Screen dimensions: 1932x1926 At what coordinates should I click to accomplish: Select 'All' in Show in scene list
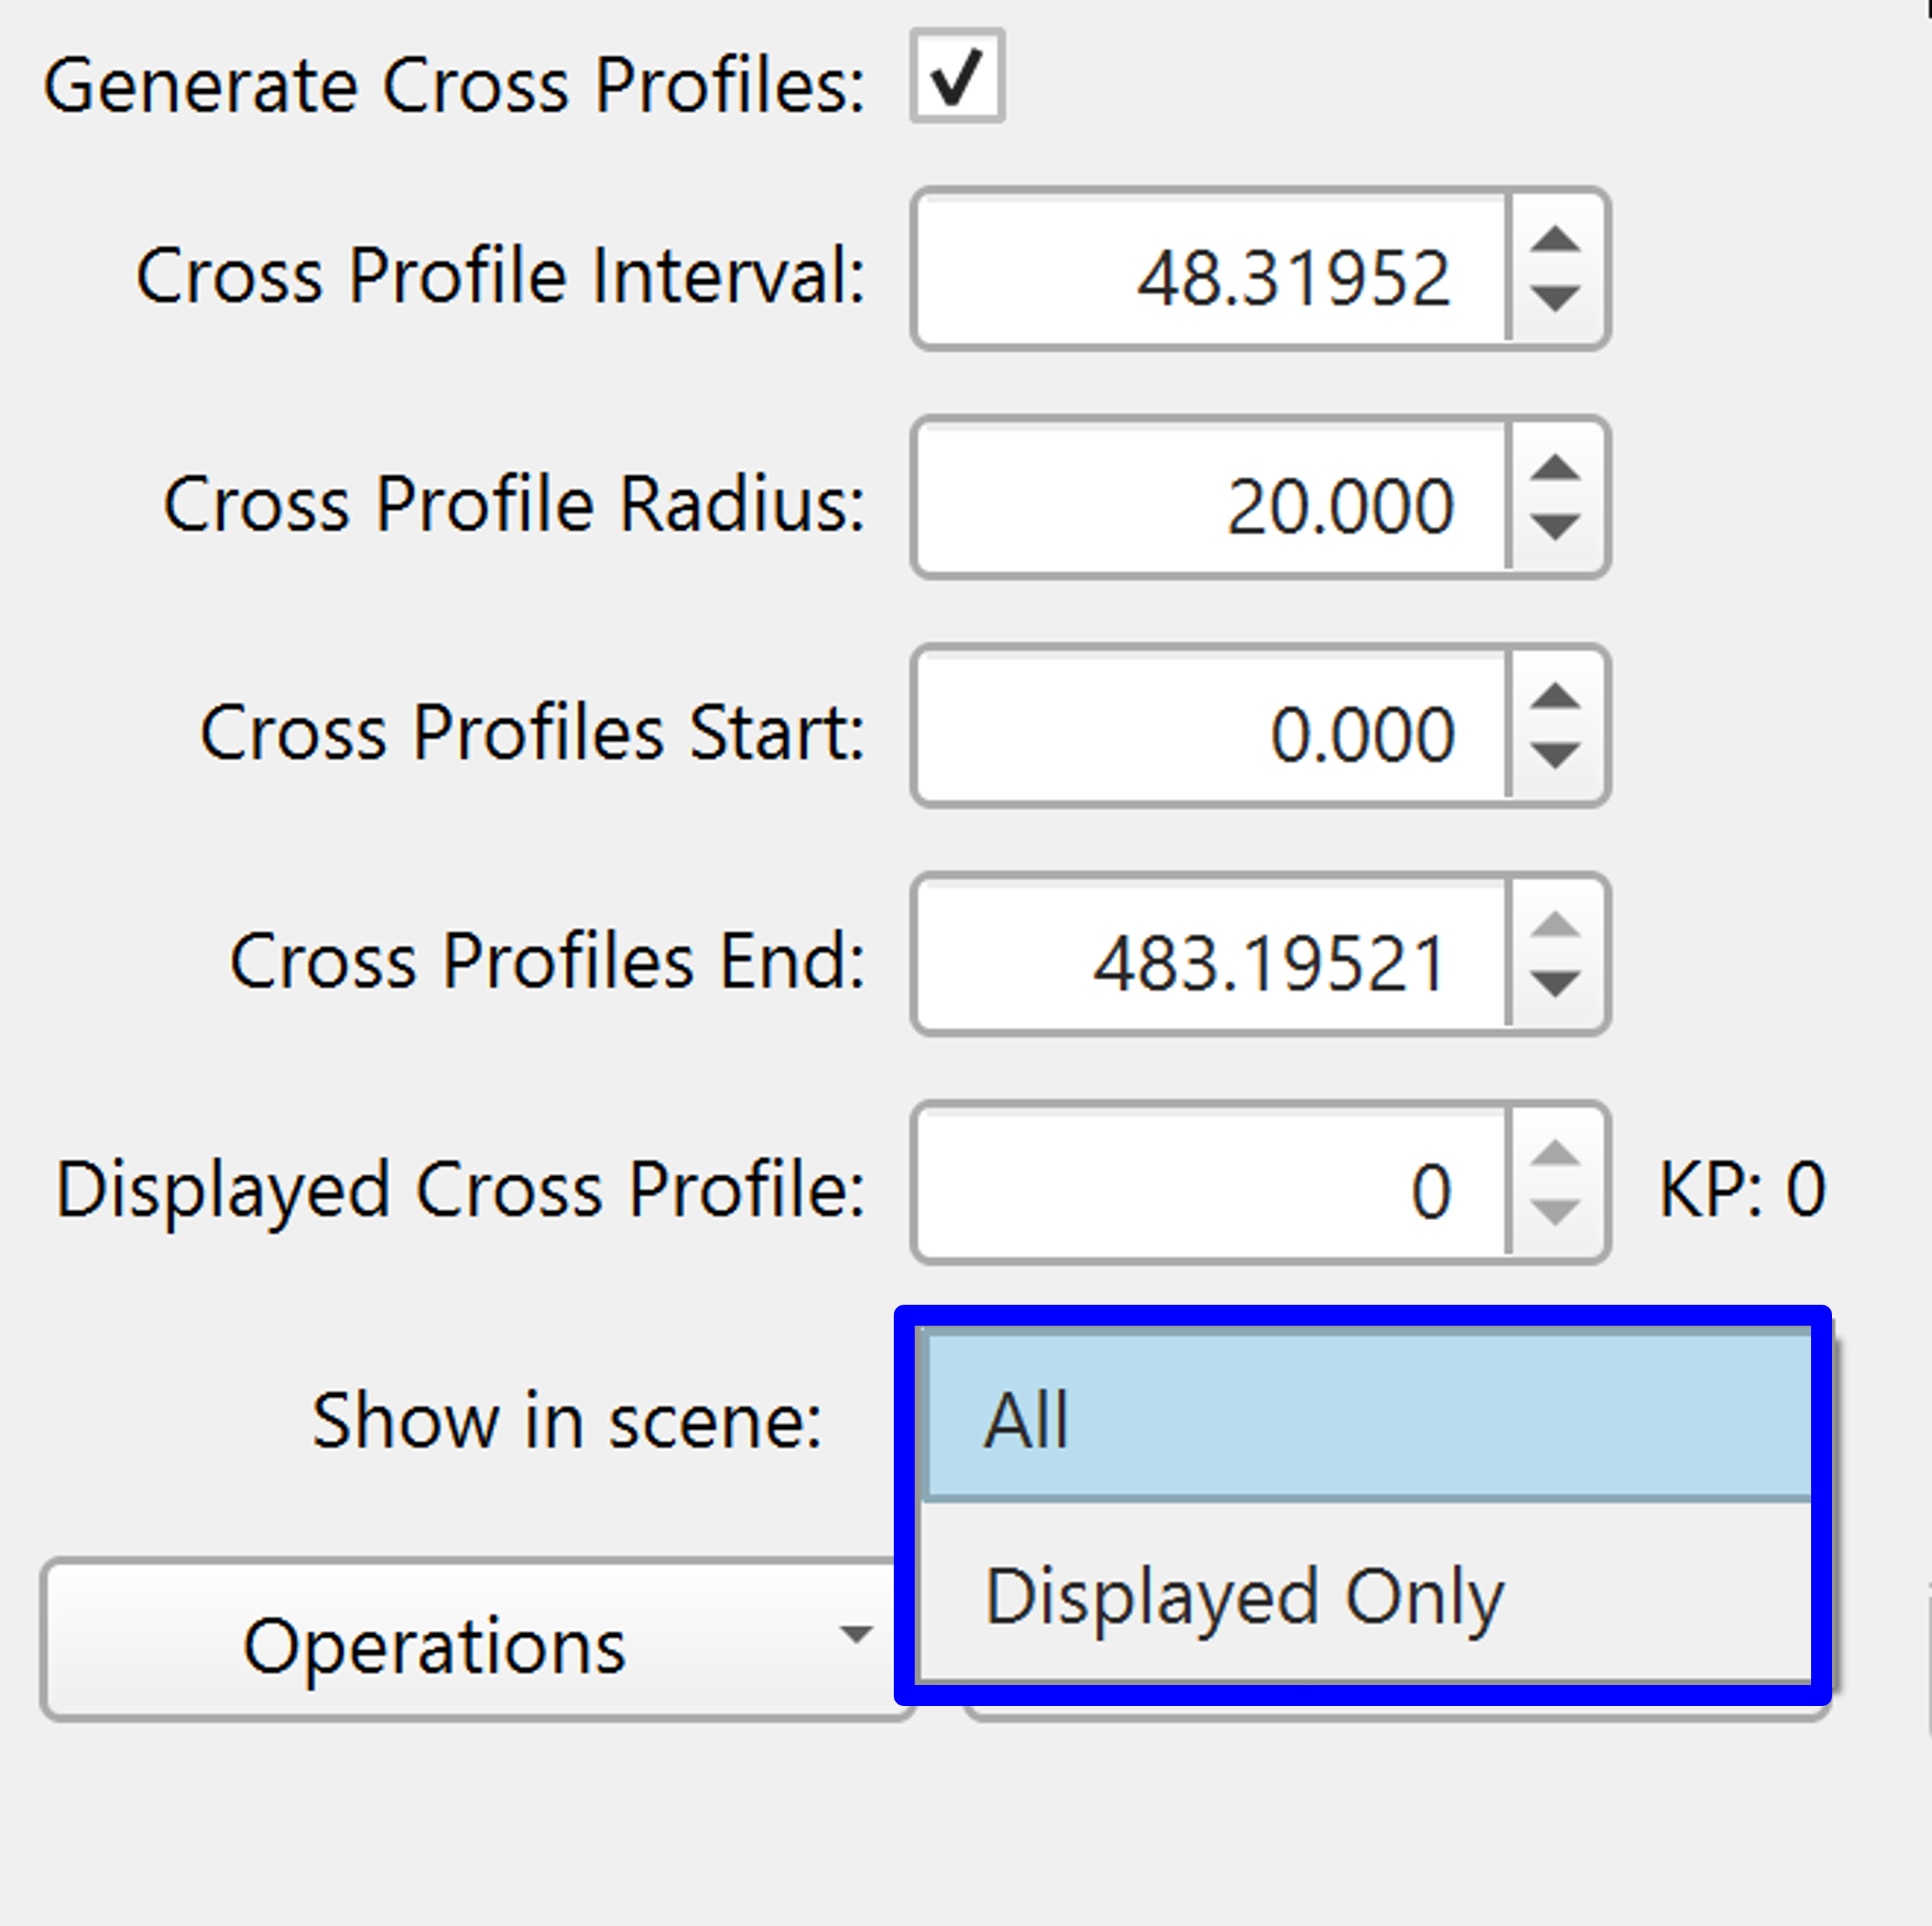tap(1366, 1418)
